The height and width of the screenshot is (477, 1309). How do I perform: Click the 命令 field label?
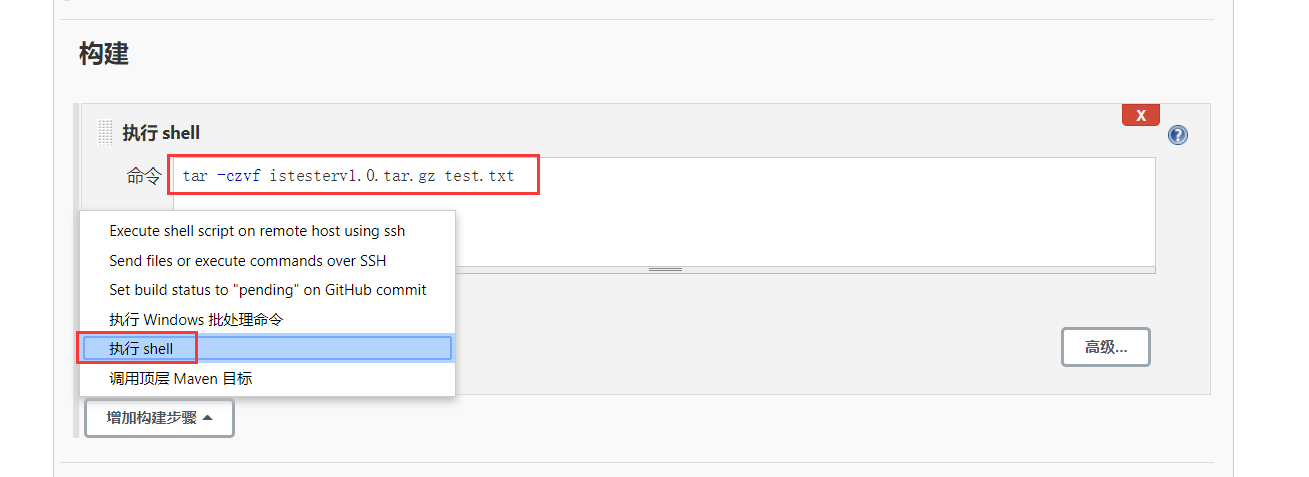point(143,176)
